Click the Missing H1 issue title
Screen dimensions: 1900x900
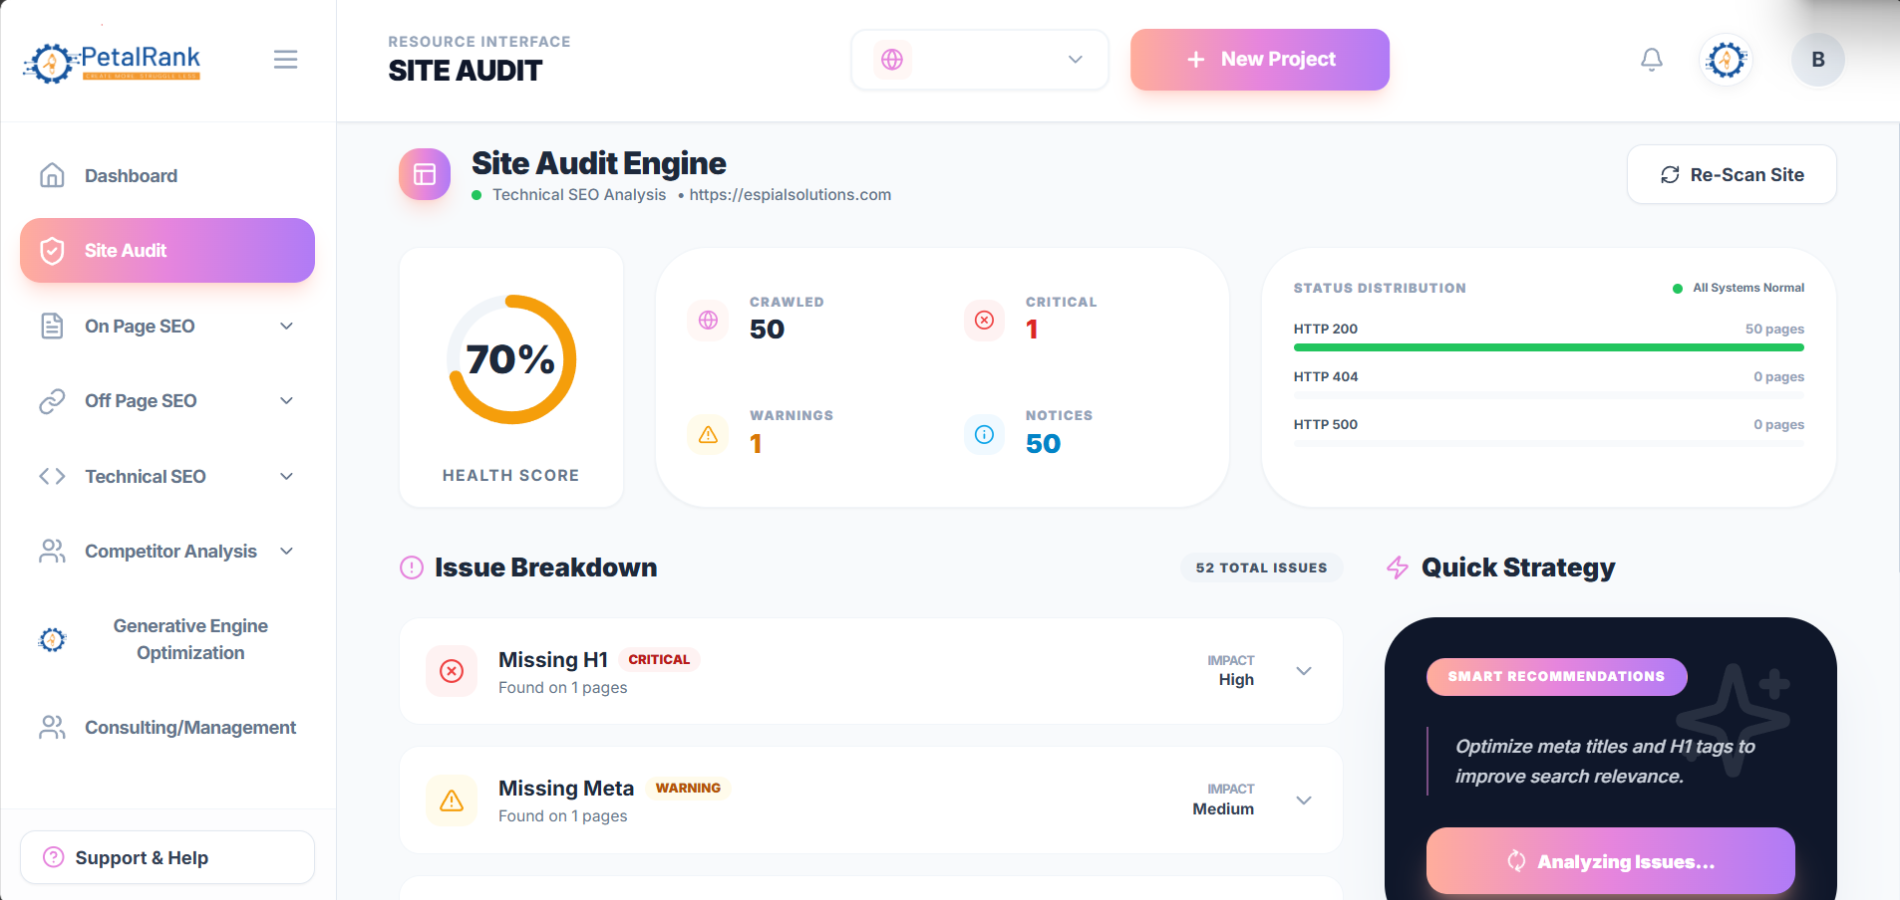pos(553,660)
